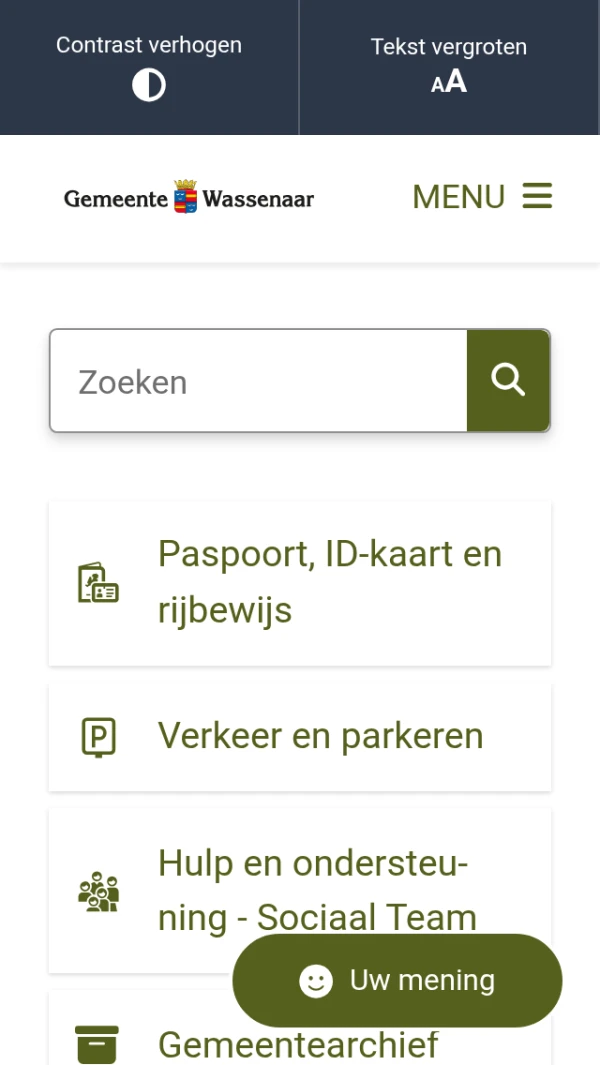Screen dimensions: 600x1065
Task: Go to 'Verkeer en parkeren'
Action: pos(300,737)
